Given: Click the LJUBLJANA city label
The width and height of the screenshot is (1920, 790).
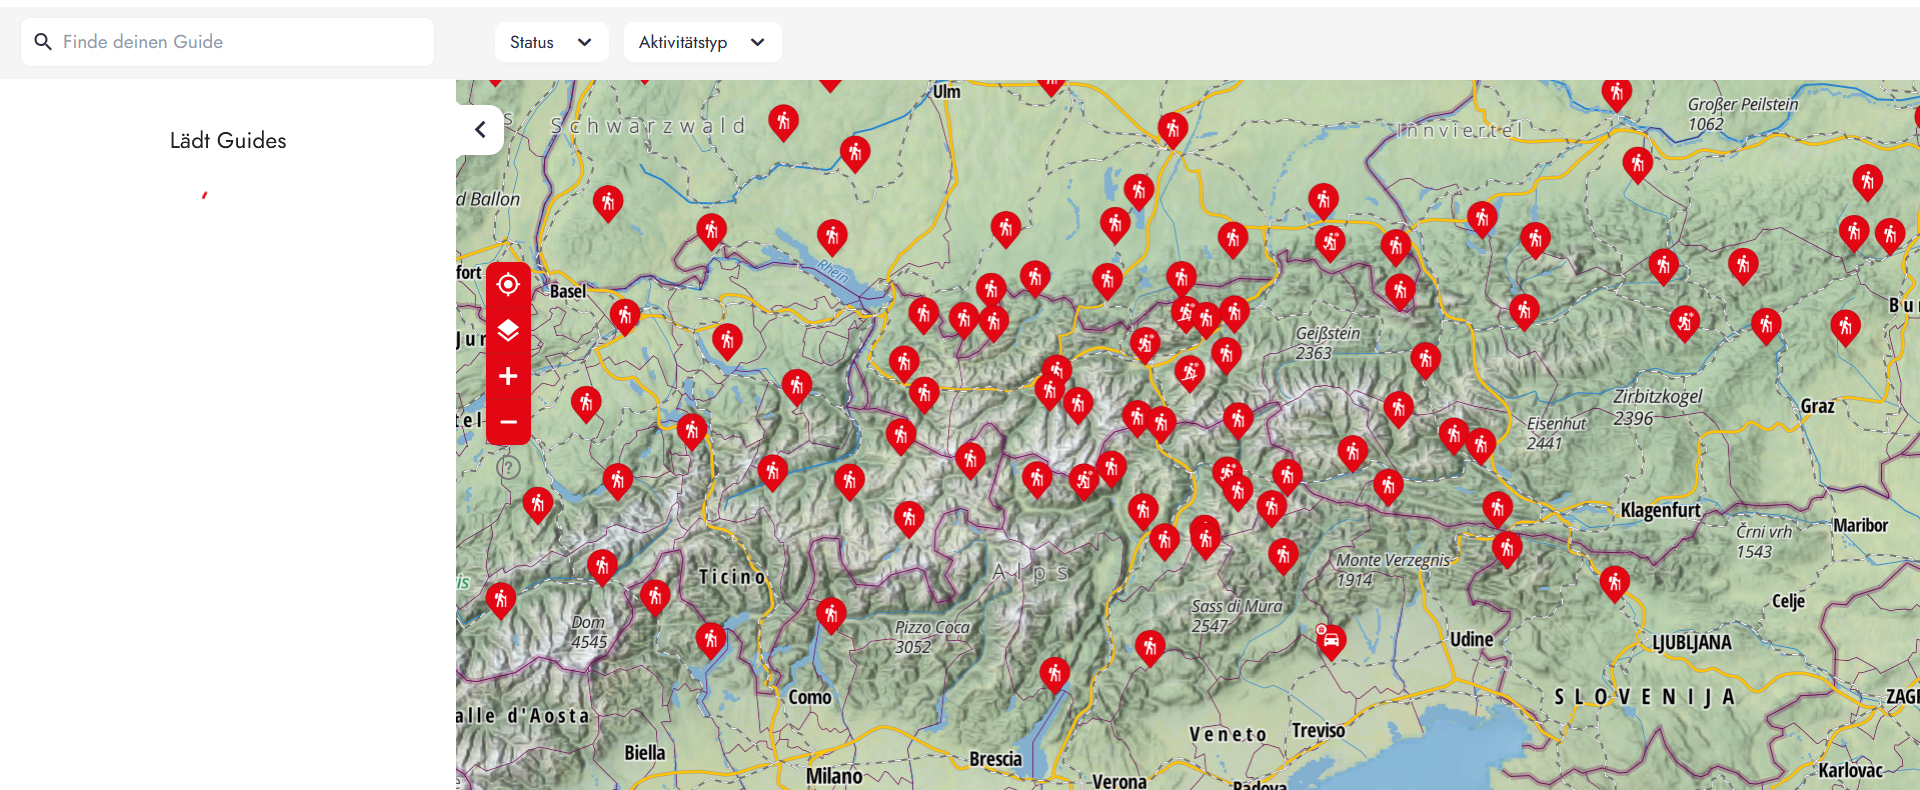Looking at the screenshot, I should [x=1691, y=642].
